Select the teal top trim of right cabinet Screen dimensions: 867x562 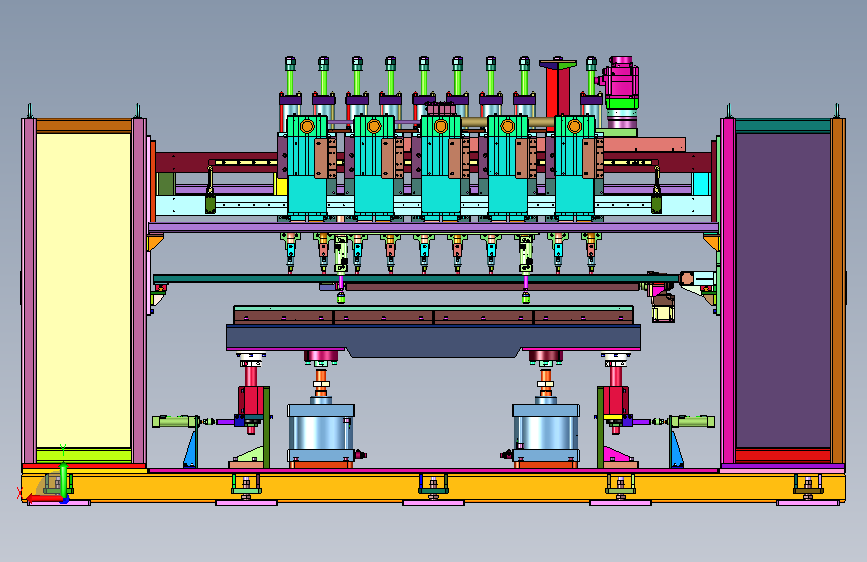[x=782, y=126]
